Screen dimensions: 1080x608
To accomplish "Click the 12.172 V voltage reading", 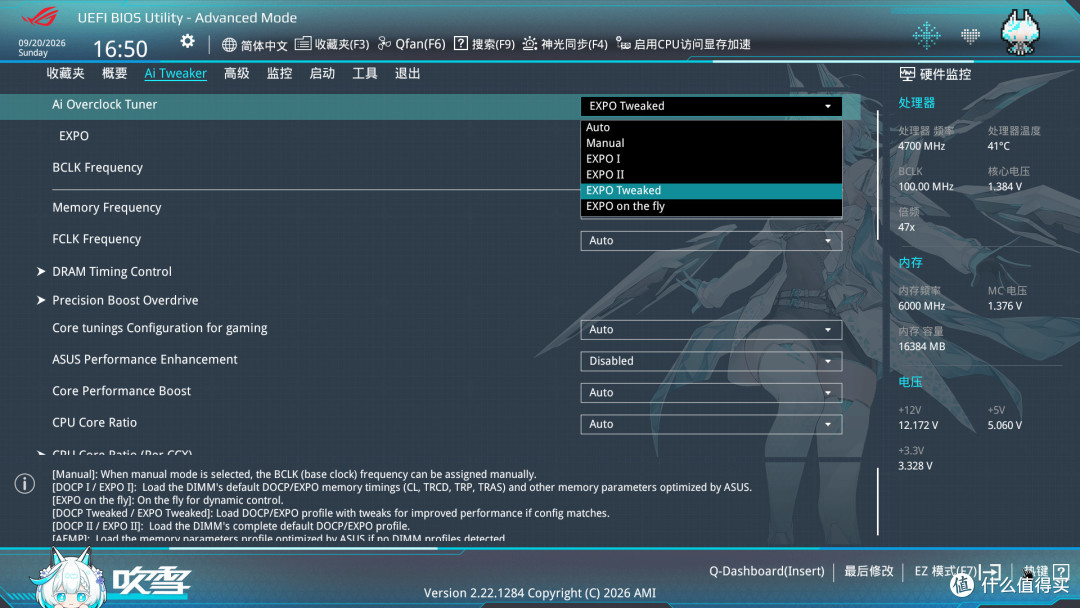I will pos(918,426).
